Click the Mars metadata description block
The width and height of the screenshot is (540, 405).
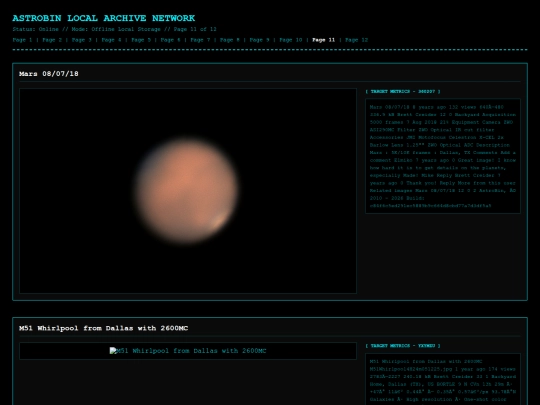443,156
